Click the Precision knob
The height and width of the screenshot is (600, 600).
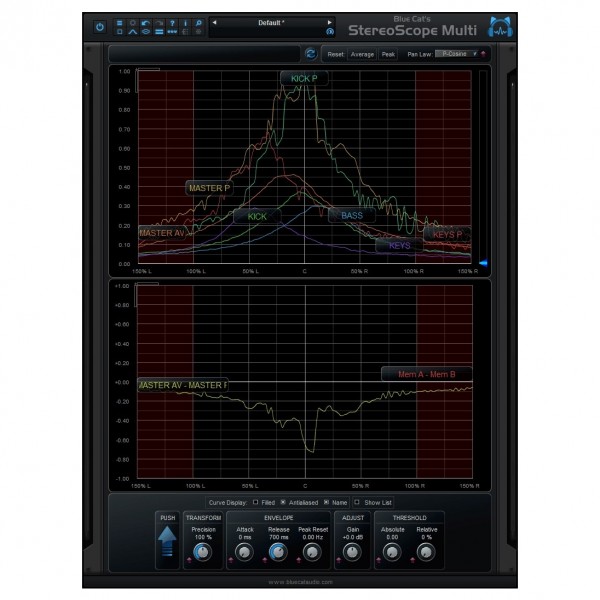(202, 552)
